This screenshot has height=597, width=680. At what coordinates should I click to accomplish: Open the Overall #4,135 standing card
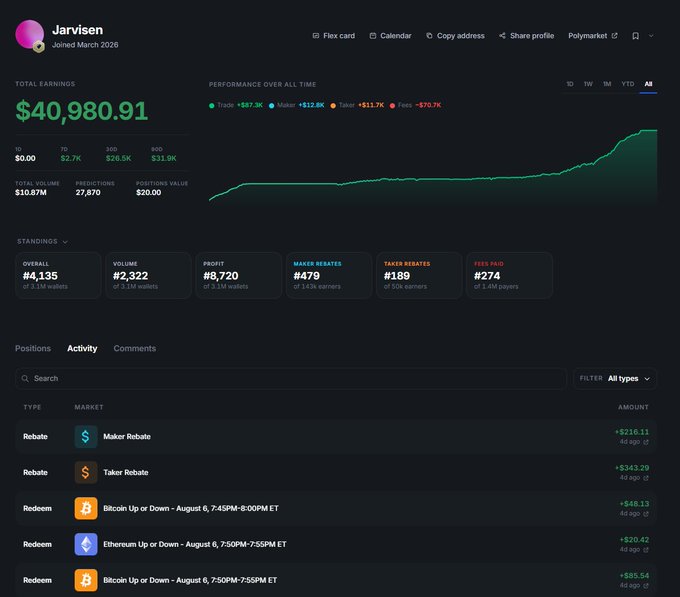[x=58, y=275]
